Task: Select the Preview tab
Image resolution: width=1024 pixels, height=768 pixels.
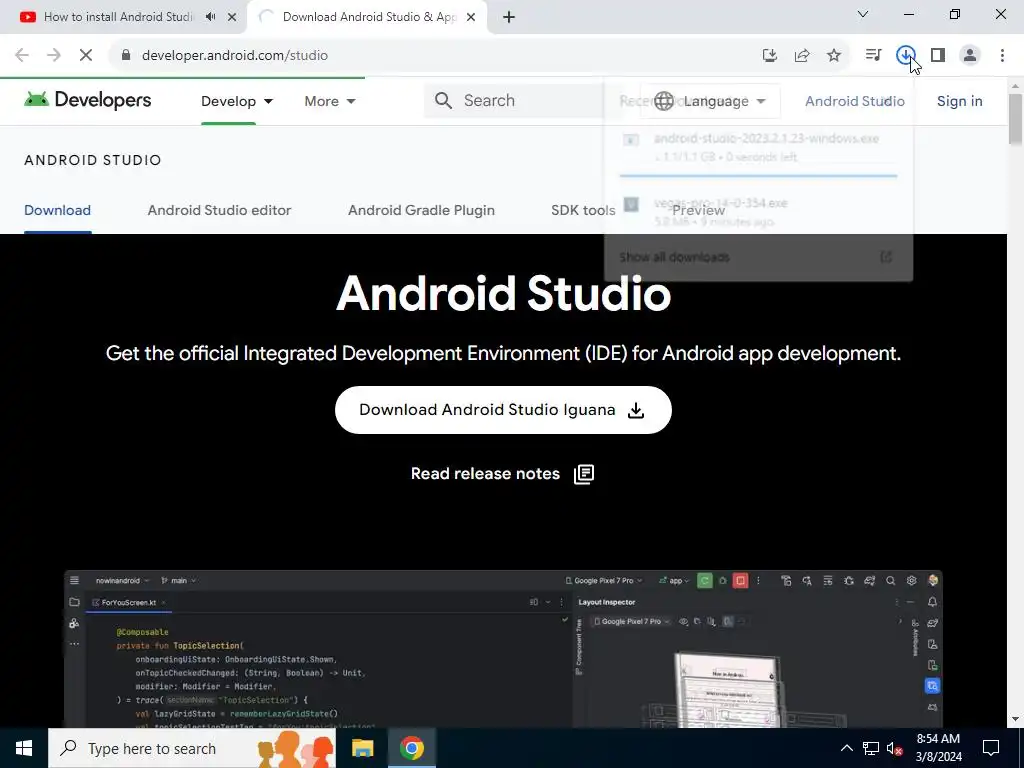Action: coord(698,210)
